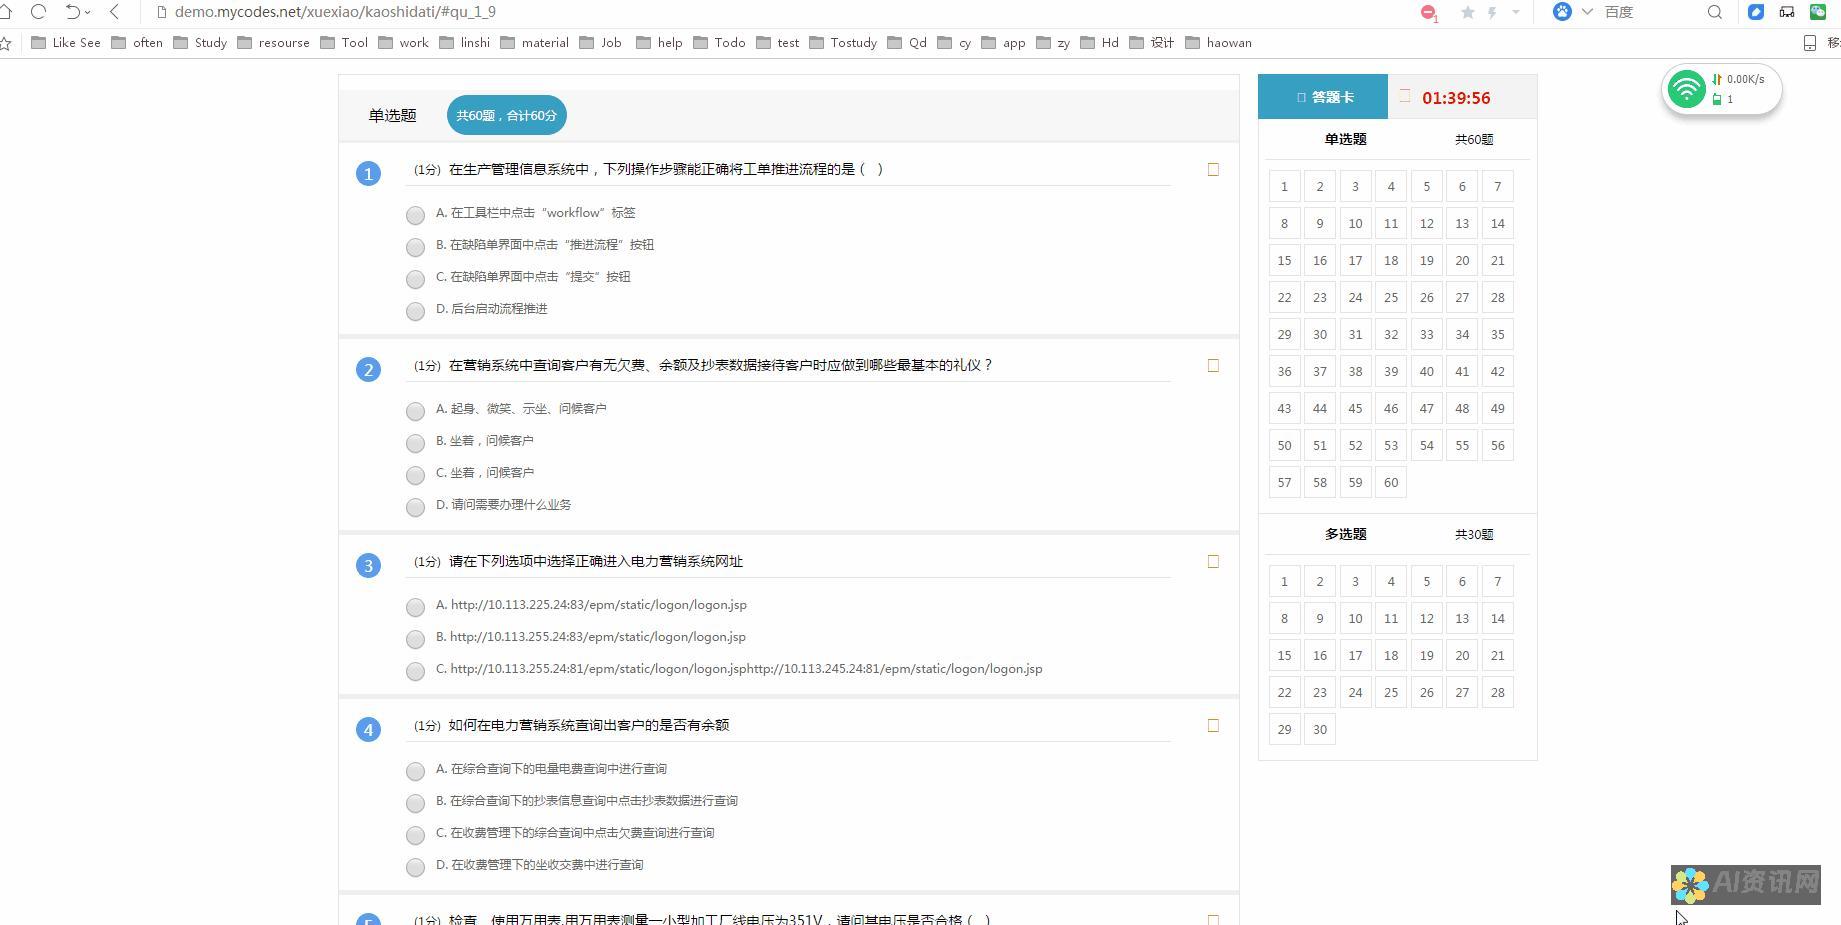The image size is (1841, 925).
Task: Click the undo/restore closed page icon
Action: (73, 12)
